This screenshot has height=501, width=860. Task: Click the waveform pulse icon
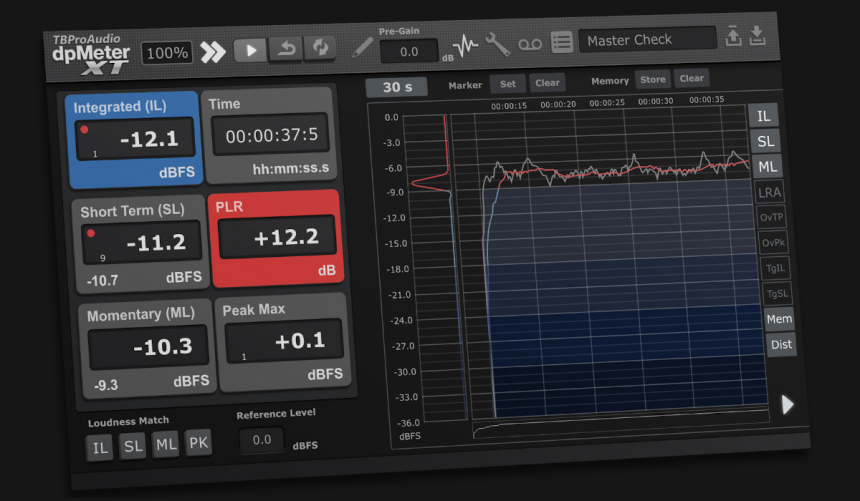point(466,44)
